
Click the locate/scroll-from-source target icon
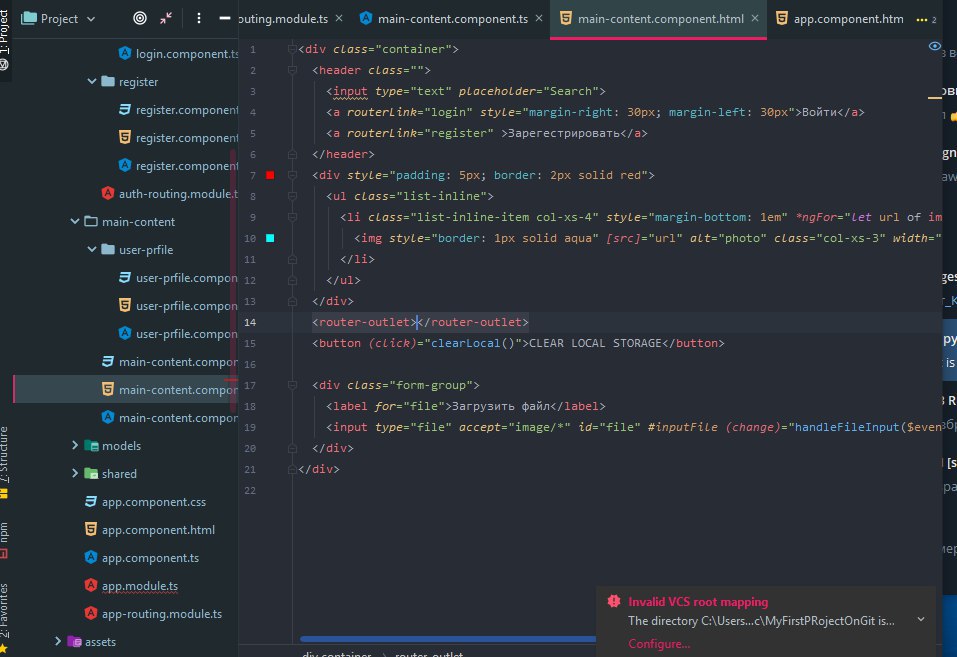coord(139,18)
